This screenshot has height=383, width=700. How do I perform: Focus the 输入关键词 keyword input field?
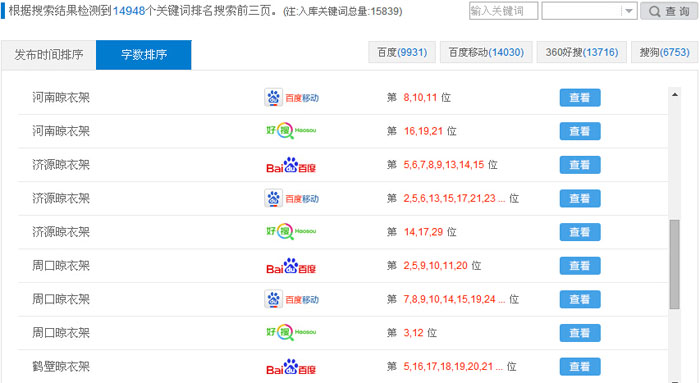[503, 11]
